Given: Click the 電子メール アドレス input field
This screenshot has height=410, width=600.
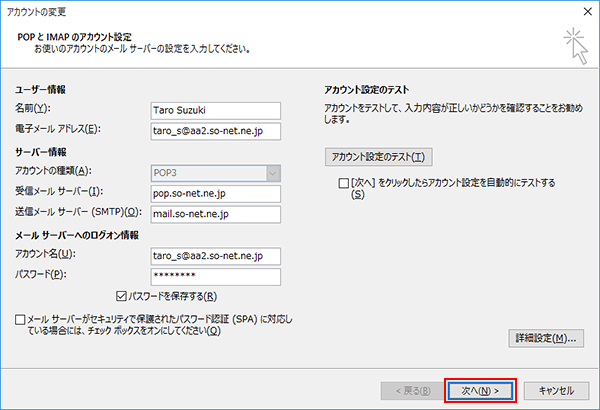Looking at the screenshot, I should tap(214, 130).
